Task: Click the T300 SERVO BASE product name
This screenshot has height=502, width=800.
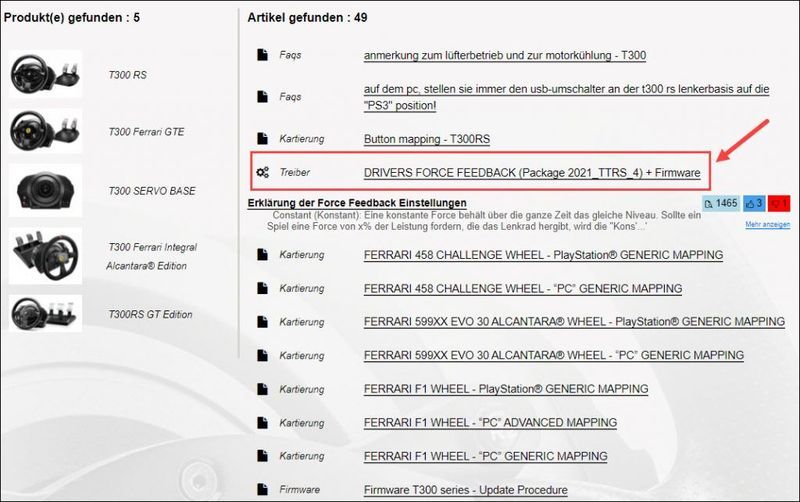Action: pos(152,191)
